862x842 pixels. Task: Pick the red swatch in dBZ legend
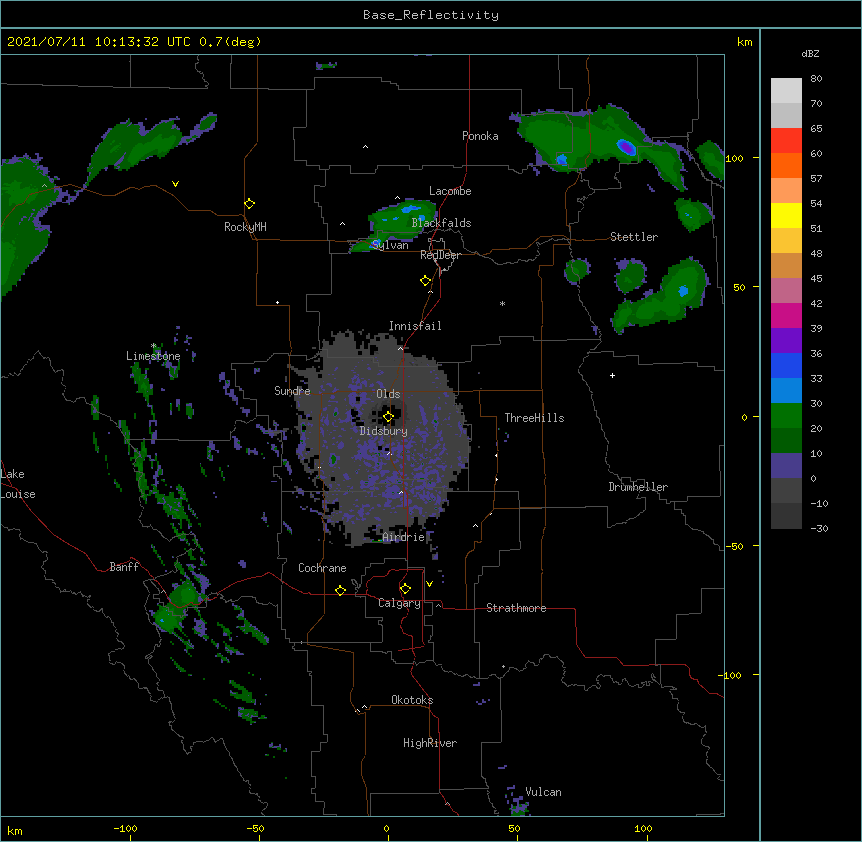786,141
